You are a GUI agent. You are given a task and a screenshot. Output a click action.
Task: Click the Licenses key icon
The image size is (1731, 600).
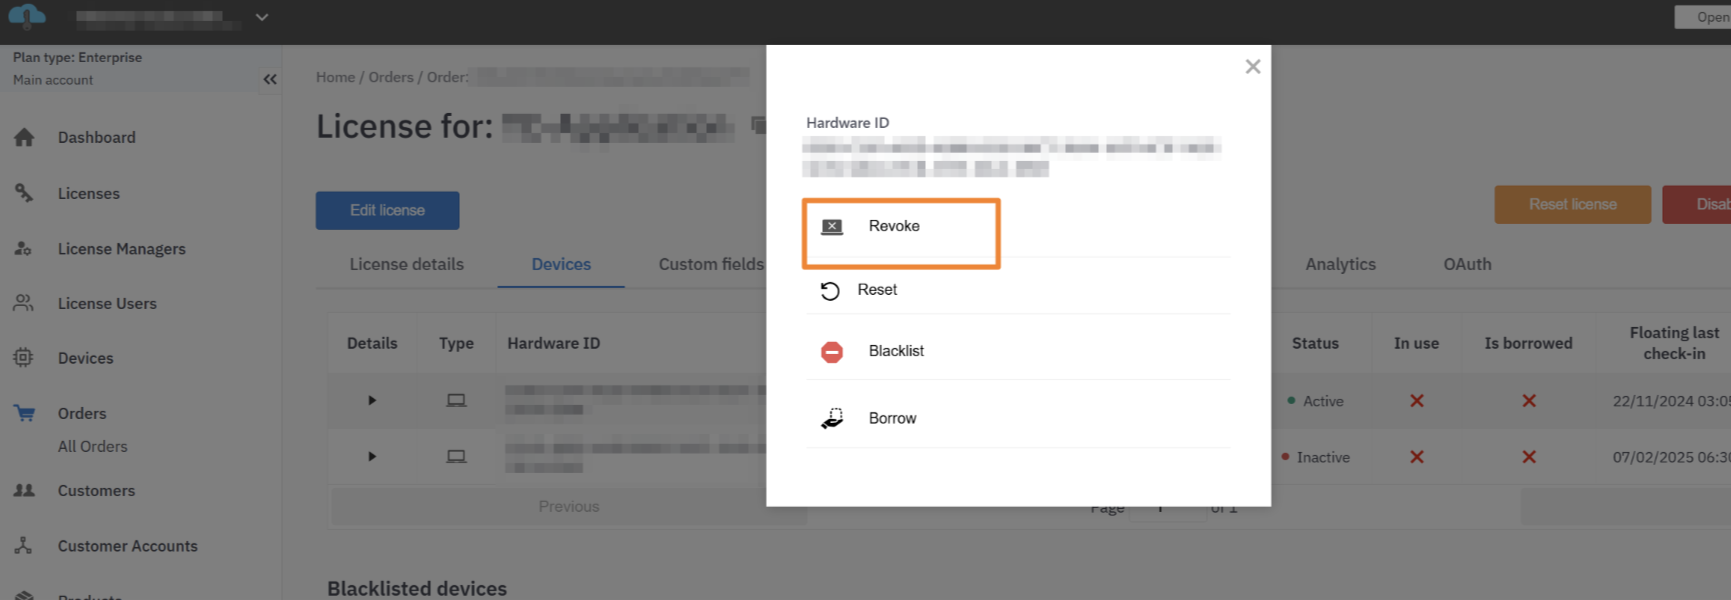click(25, 194)
